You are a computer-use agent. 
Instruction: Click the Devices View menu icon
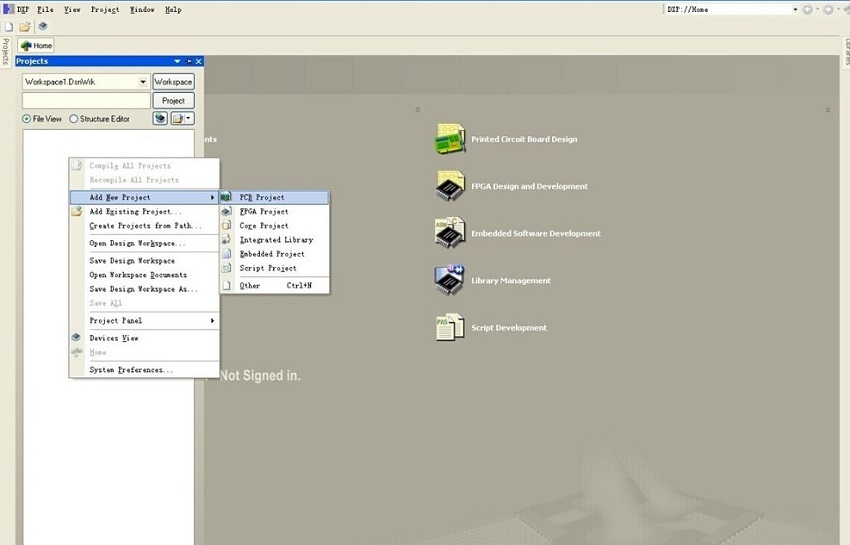click(x=76, y=337)
